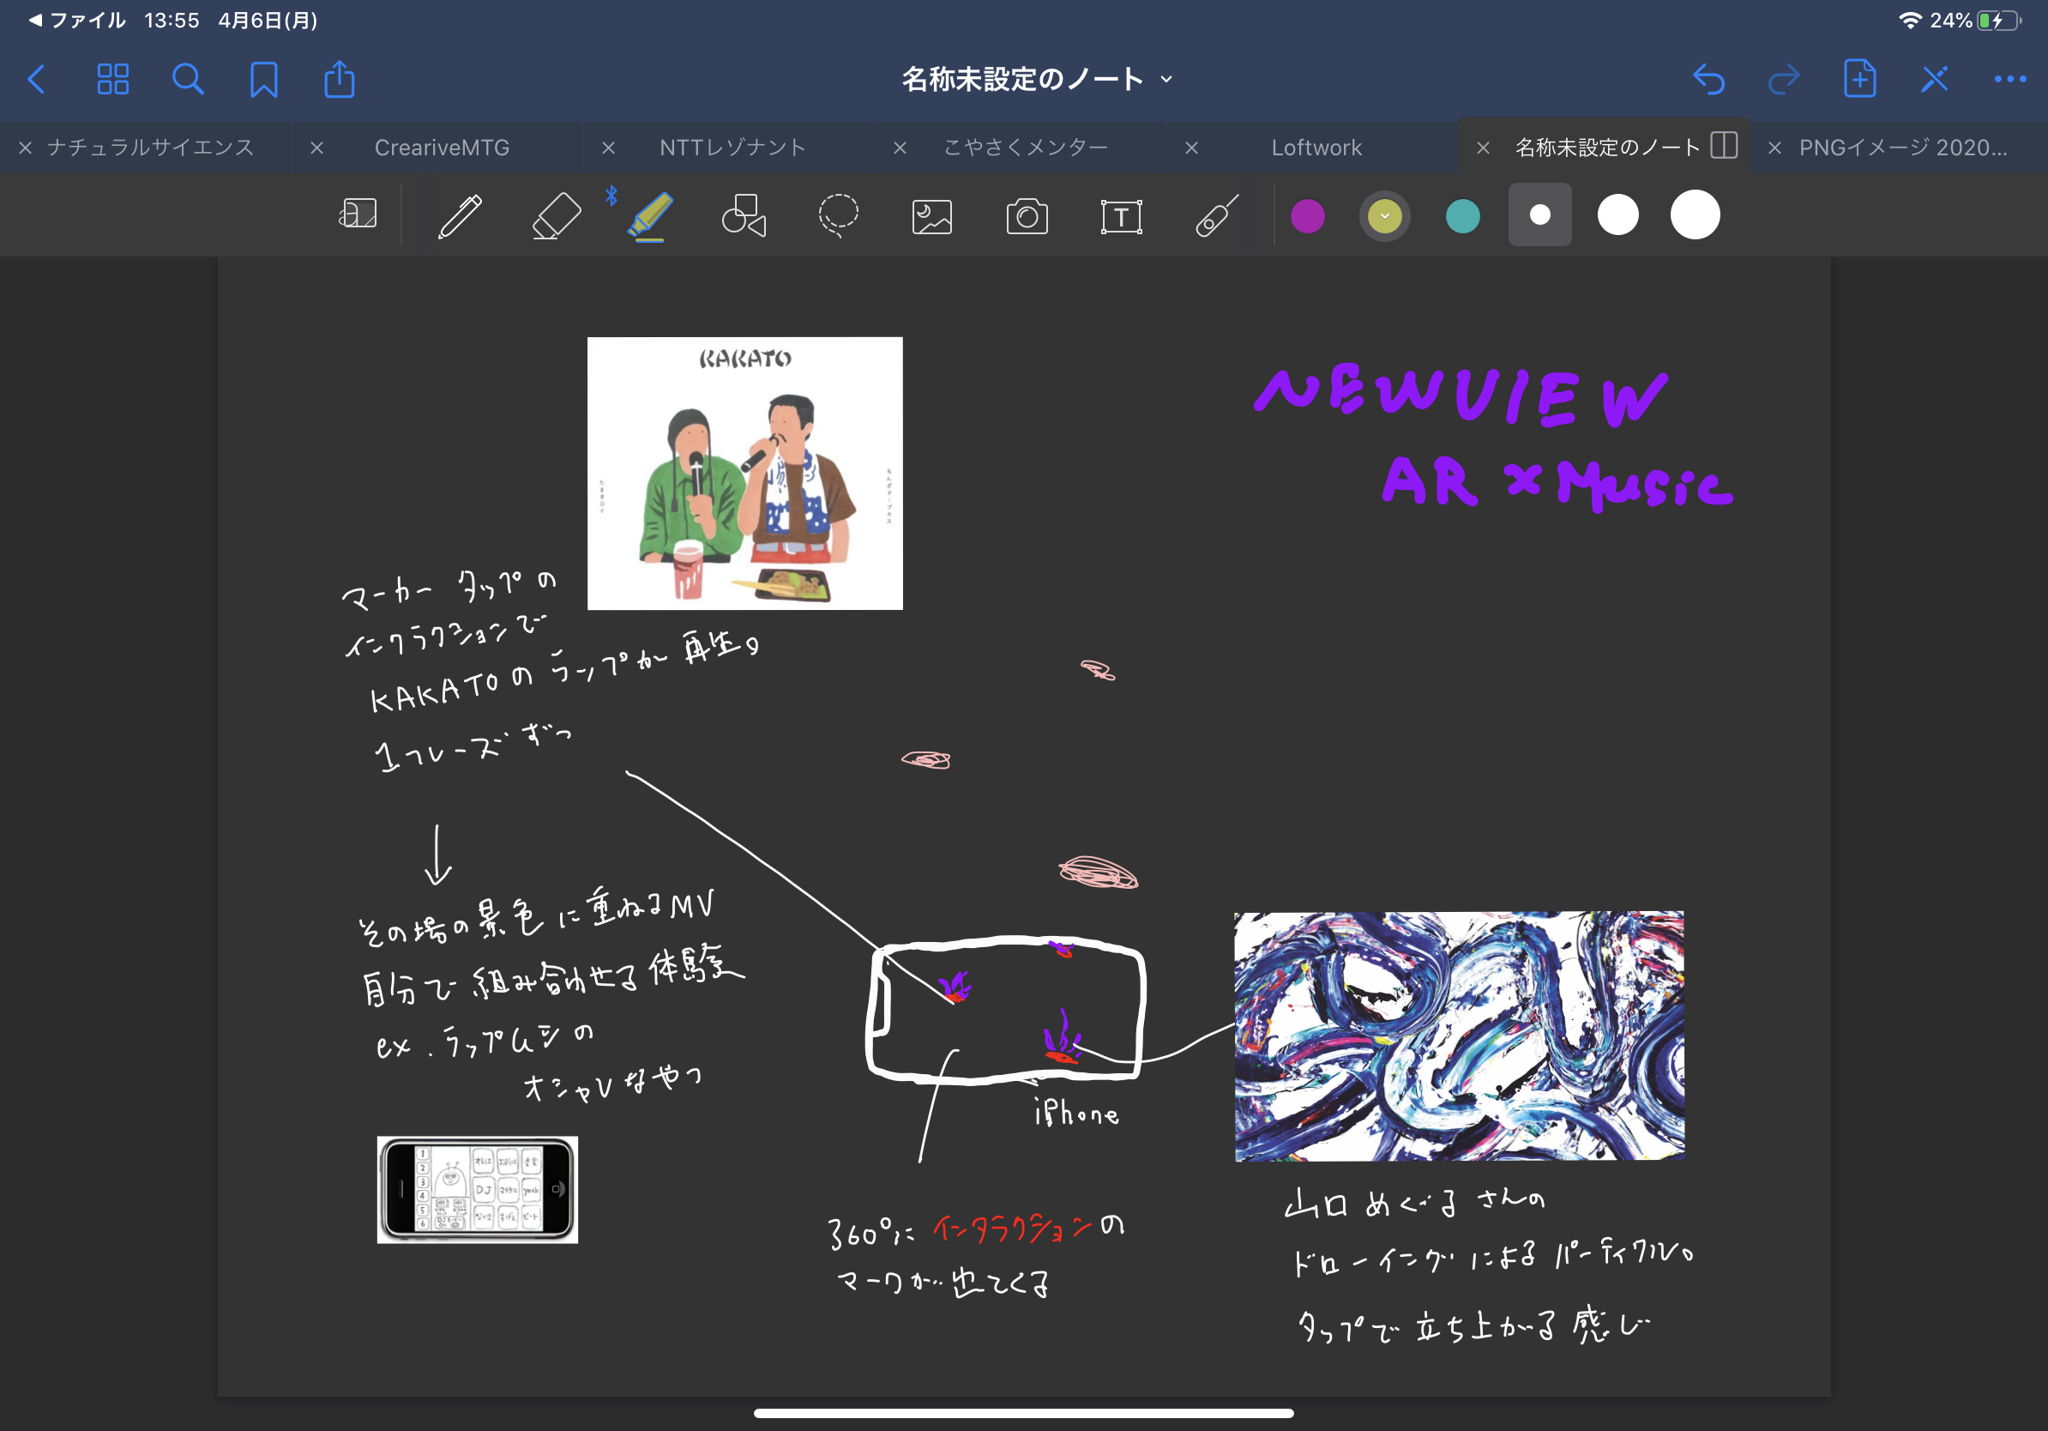
Task: Choose the purple pen color
Action: pos(1308,216)
